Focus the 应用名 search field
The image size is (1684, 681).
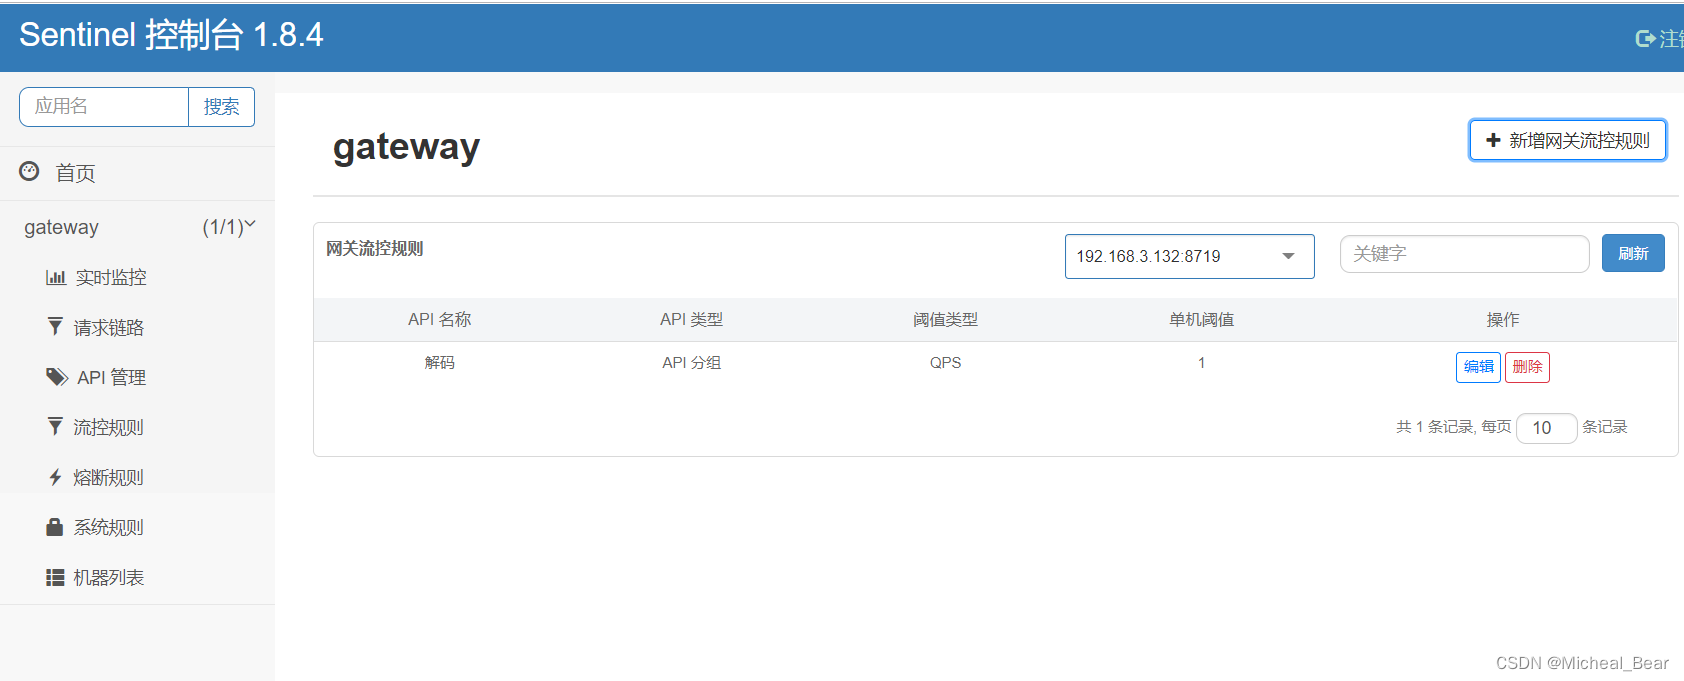click(104, 107)
